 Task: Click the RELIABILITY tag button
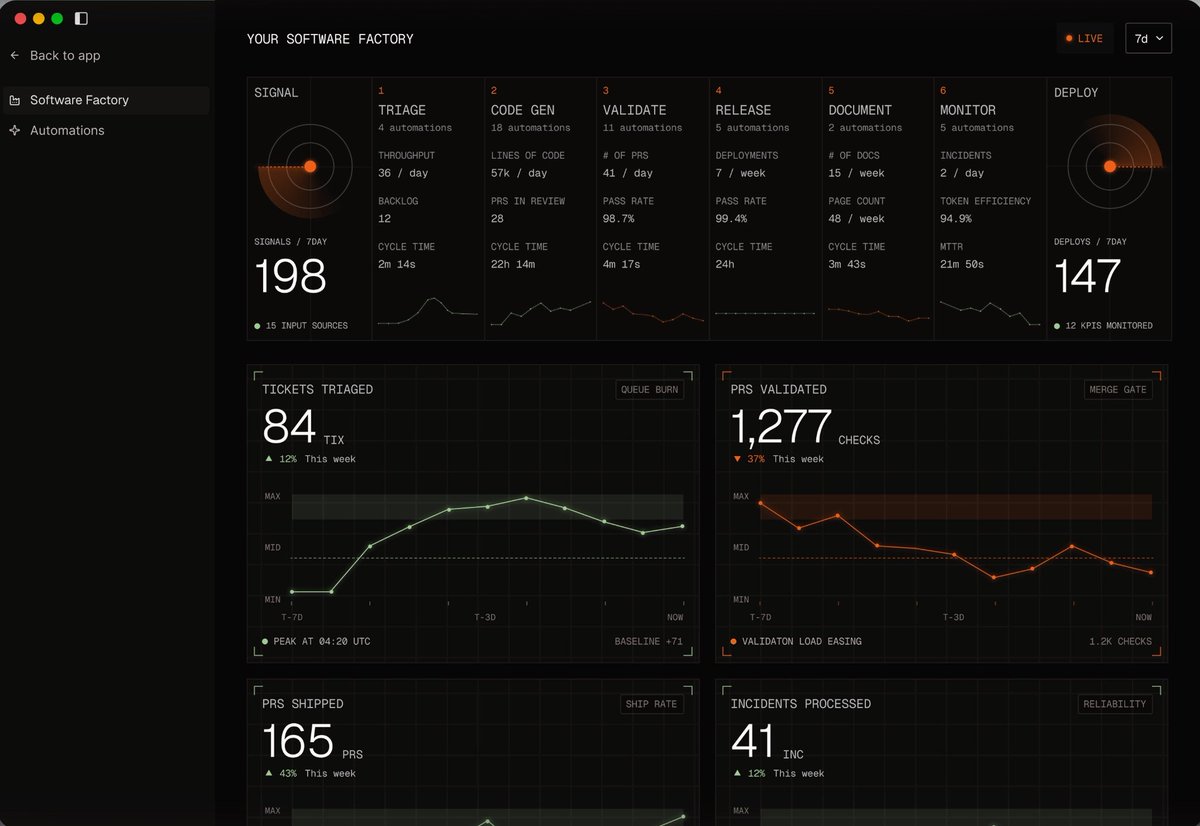[1115, 704]
